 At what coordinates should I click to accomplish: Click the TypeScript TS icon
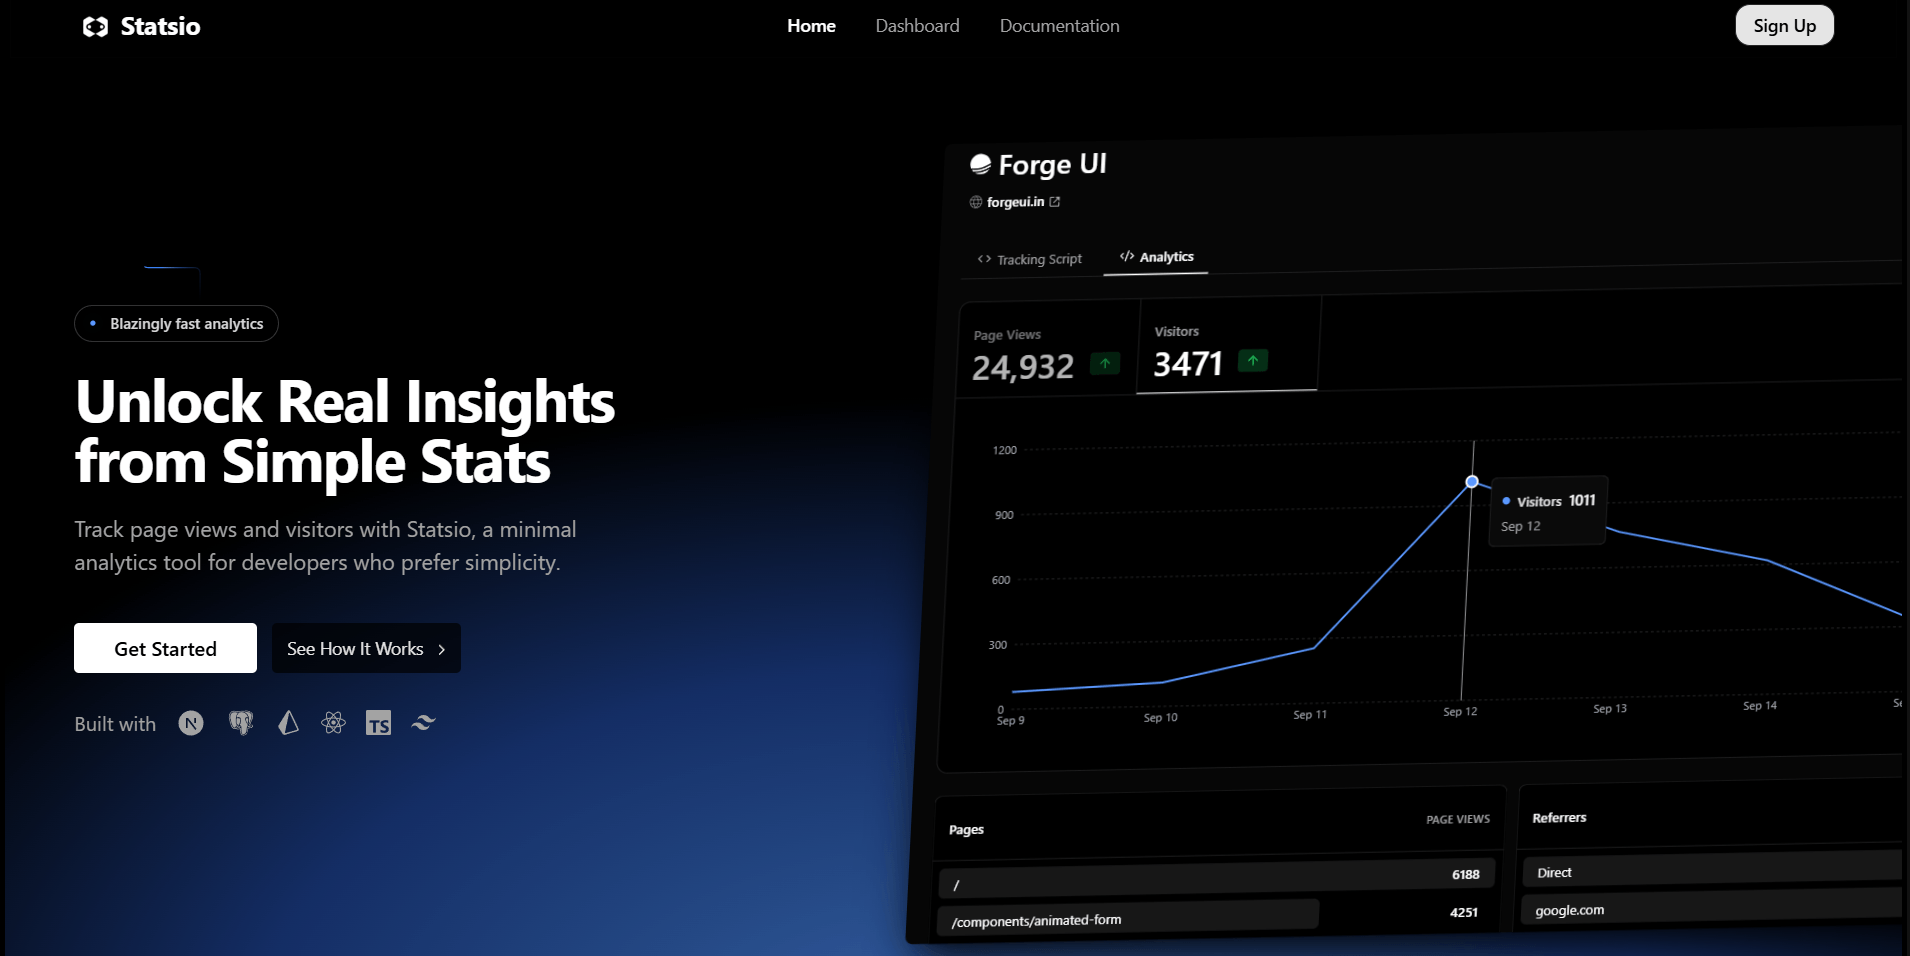click(x=378, y=723)
